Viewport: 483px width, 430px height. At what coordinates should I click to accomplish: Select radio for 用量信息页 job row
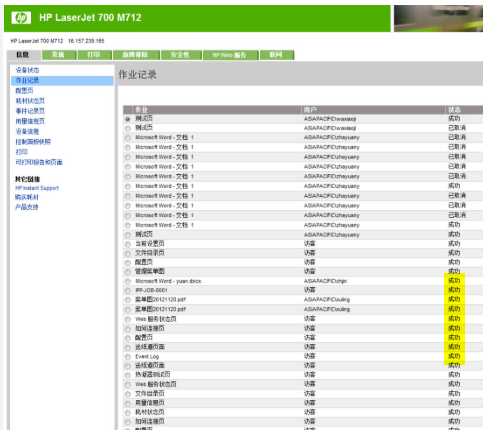coord(128,404)
